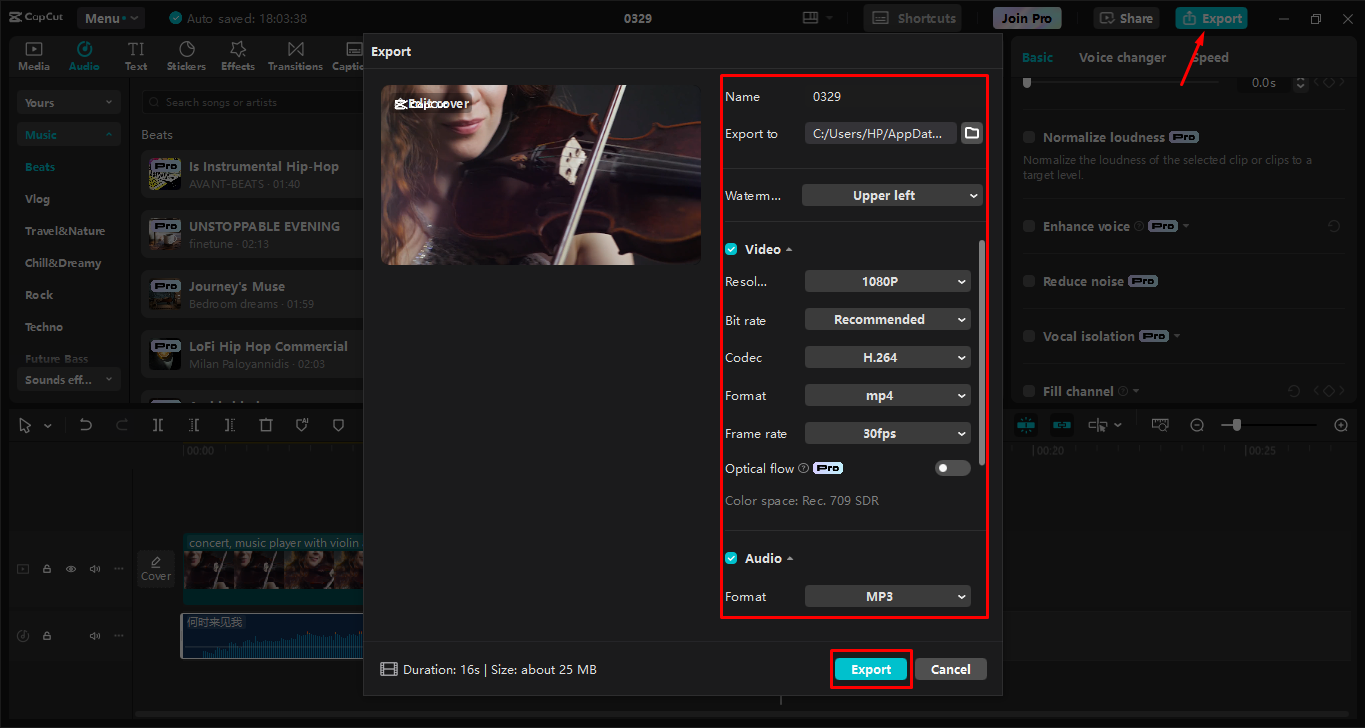Click the plain marker shield icon in timeline toolbar
The image size is (1365, 728).
click(x=338, y=425)
